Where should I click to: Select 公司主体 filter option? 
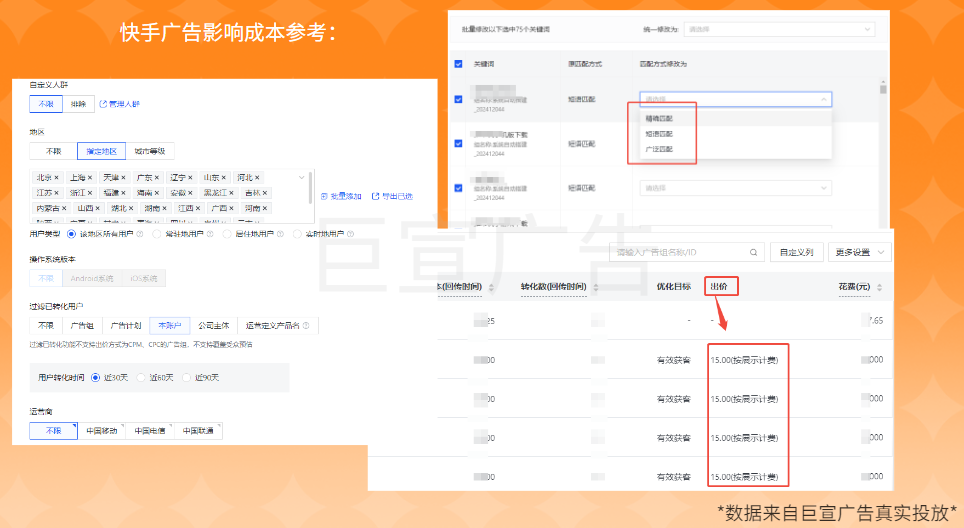click(213, 326)
